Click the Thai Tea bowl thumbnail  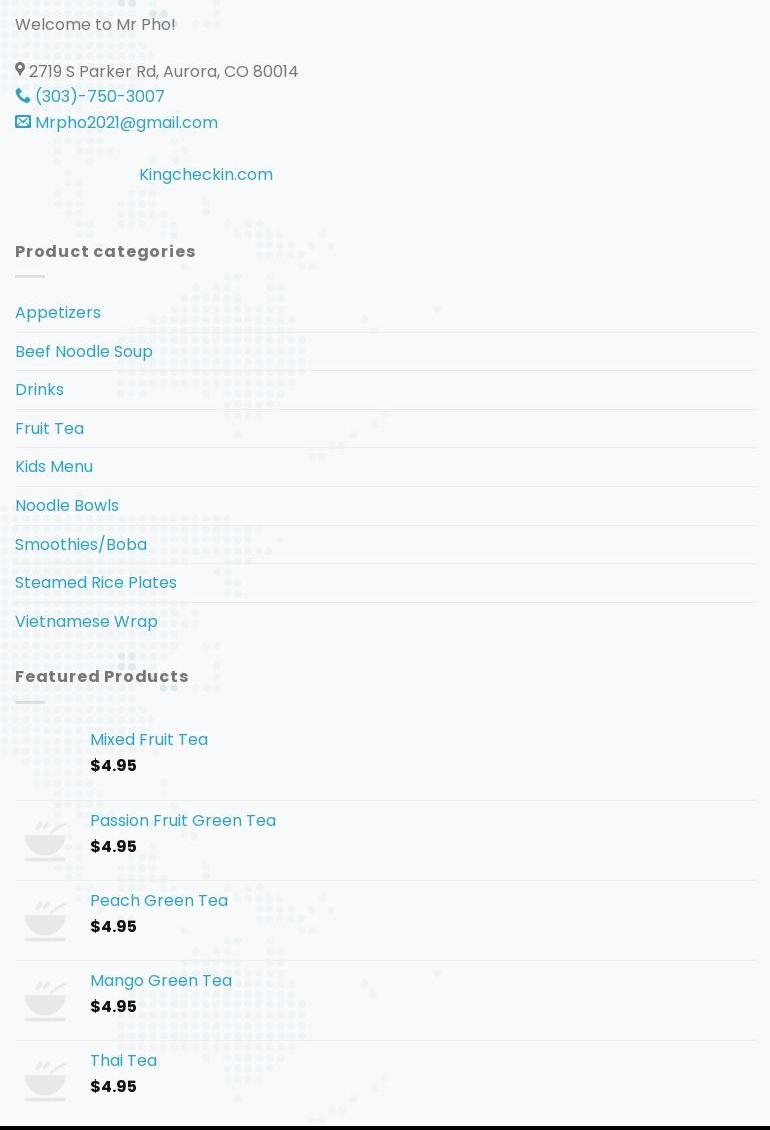tap(45, 1080)
